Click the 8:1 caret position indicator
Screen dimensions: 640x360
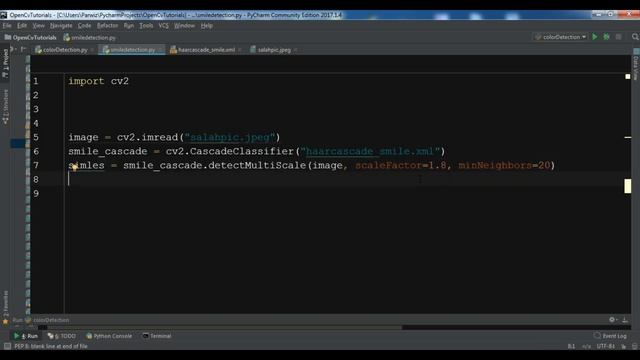tap(571, 346)
